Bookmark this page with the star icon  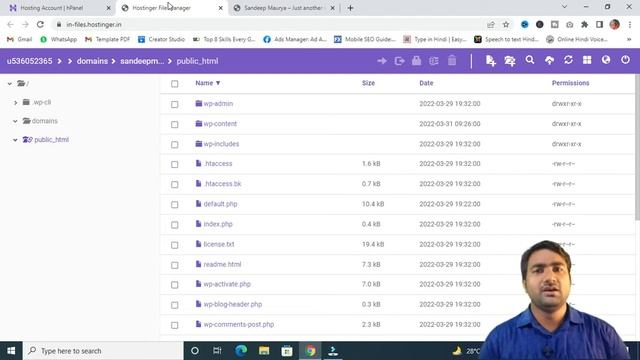(506, 24)
